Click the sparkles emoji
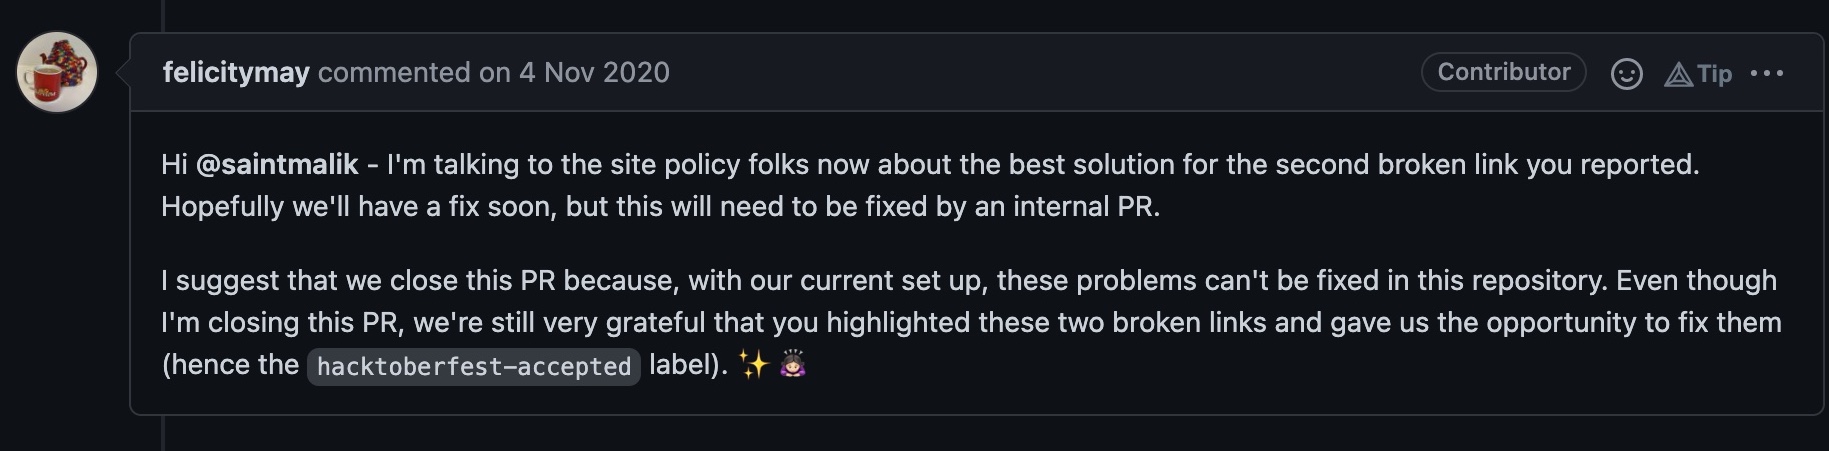Viewport: 1829px width, 451px height. click(x=753, y=365)
